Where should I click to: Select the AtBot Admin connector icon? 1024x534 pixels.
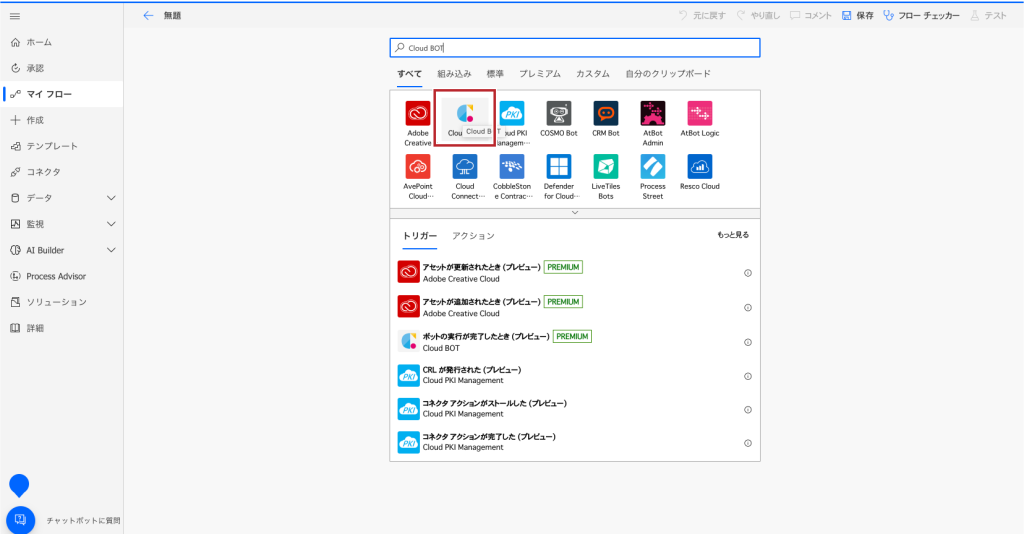tap(653, 114)
